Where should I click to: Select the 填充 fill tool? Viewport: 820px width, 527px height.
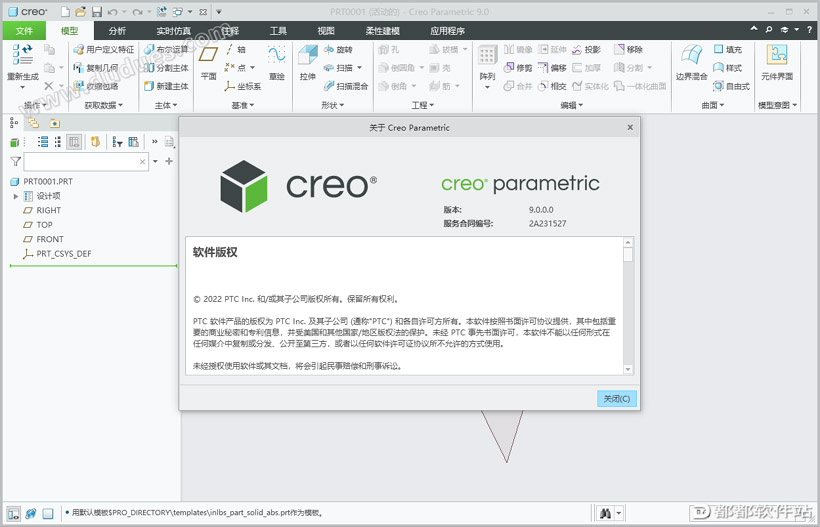tap(727, 50)
